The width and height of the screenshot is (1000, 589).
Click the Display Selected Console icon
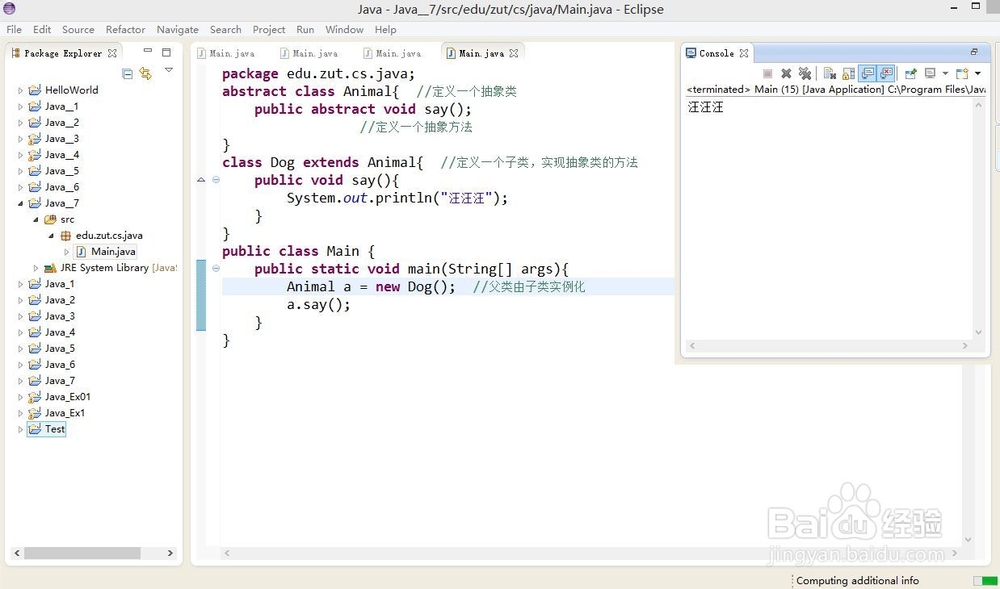point(930,73)
